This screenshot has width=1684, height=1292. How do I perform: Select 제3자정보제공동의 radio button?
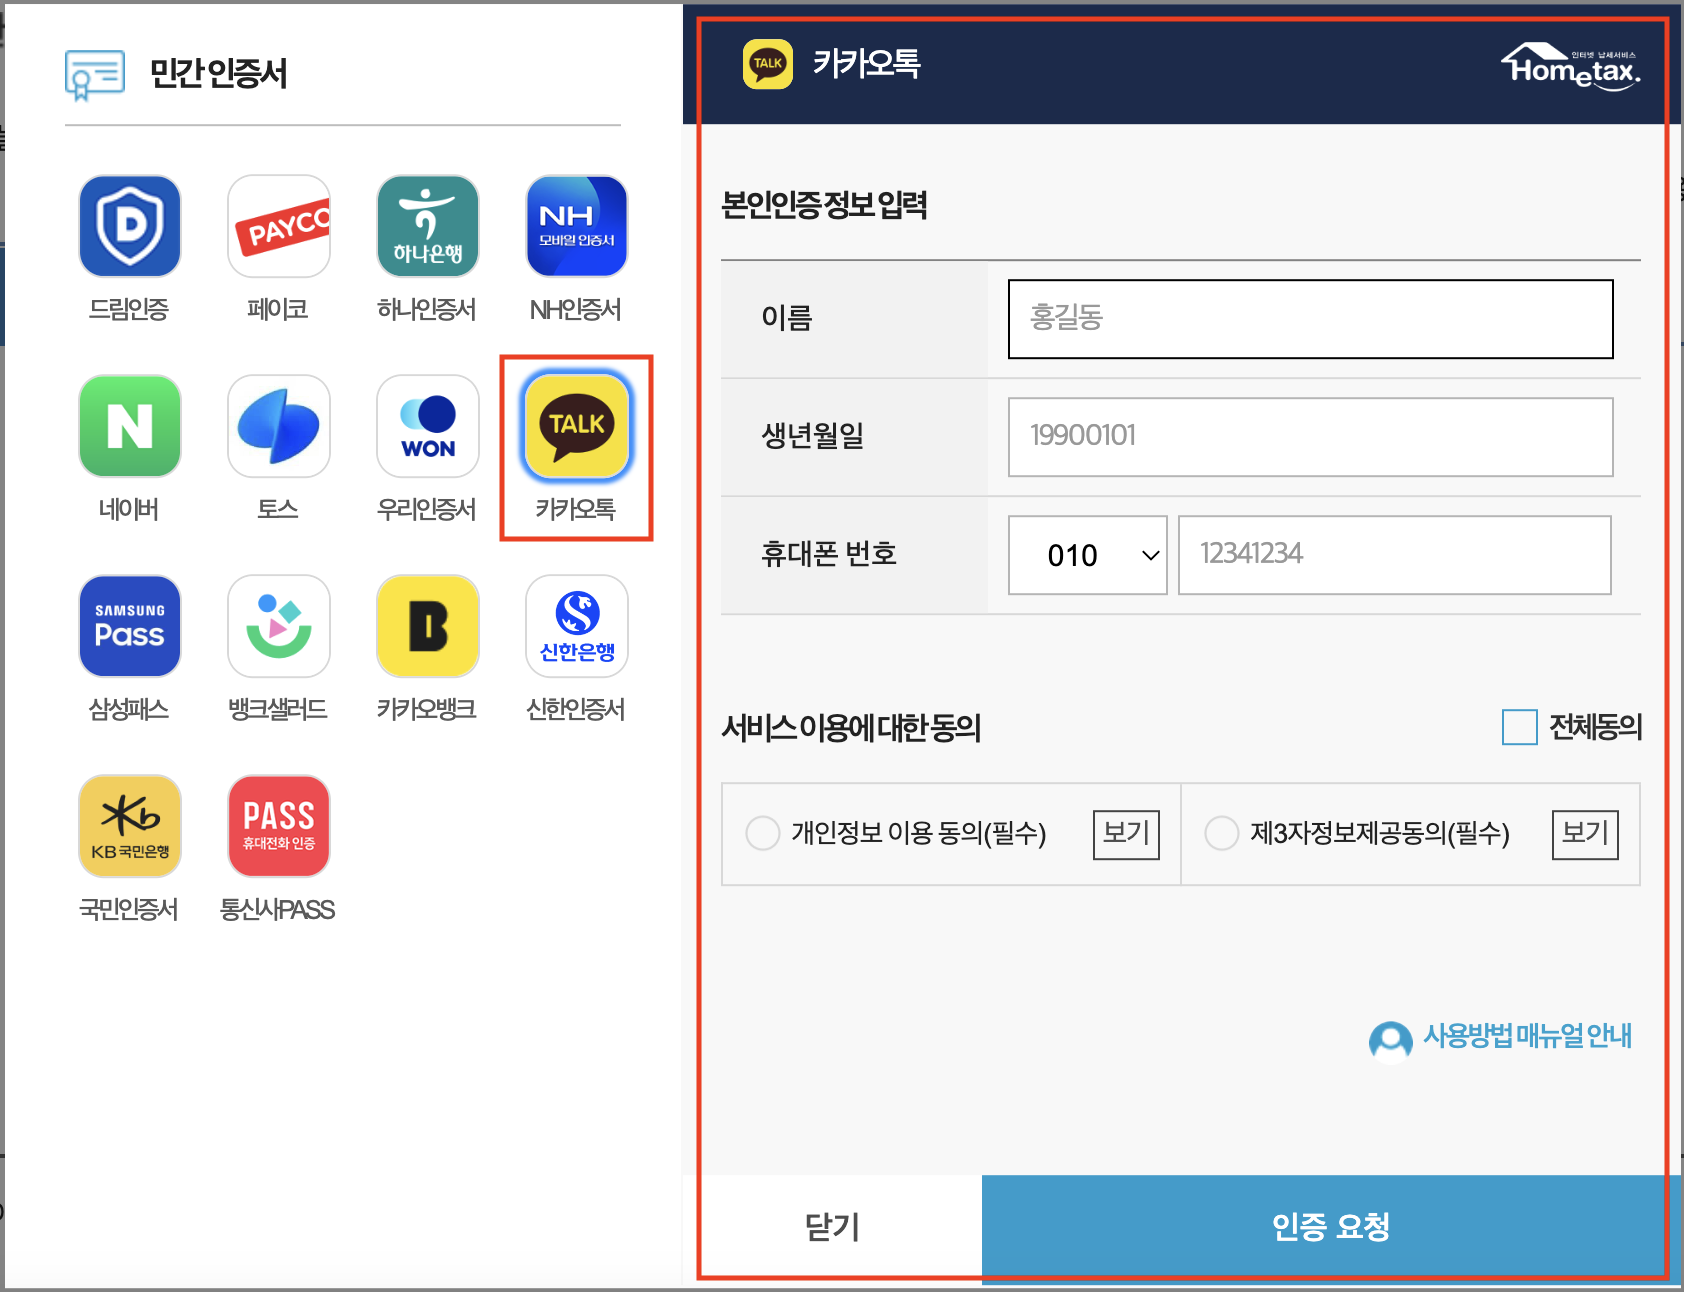coord(1221,833)
